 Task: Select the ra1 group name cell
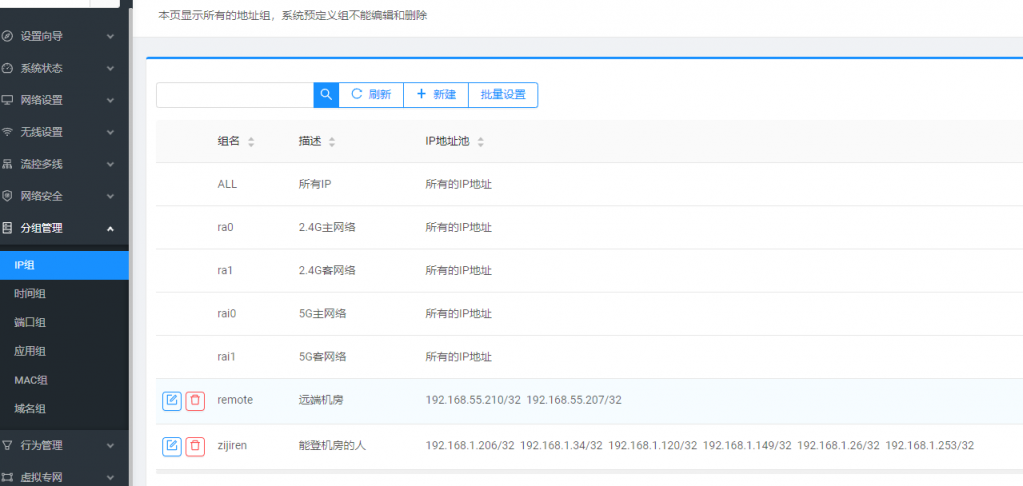[x=225, y=271]
